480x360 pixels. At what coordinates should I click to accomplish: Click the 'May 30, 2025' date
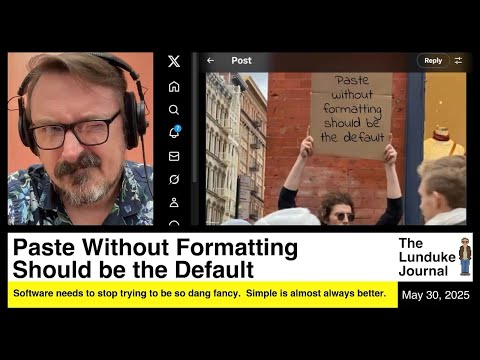point(435,295)
